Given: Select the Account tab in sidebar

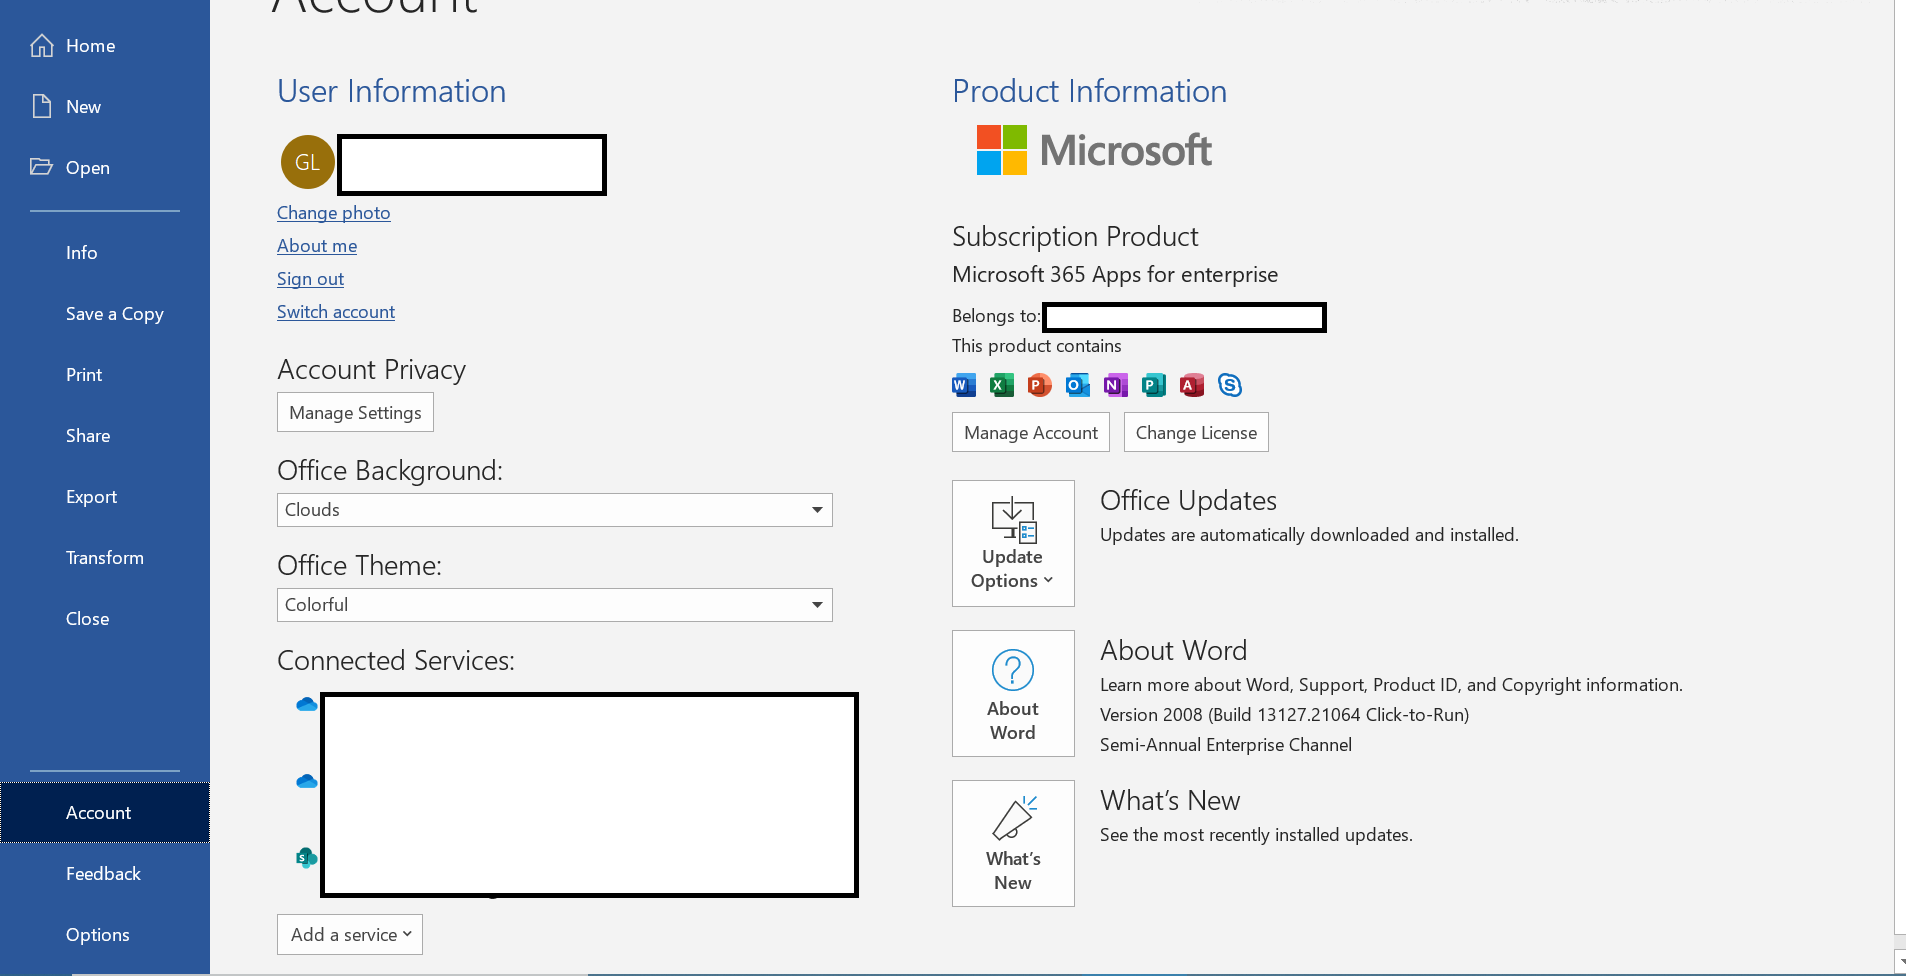Looking at the screenshot, I should tap(105, 813).
